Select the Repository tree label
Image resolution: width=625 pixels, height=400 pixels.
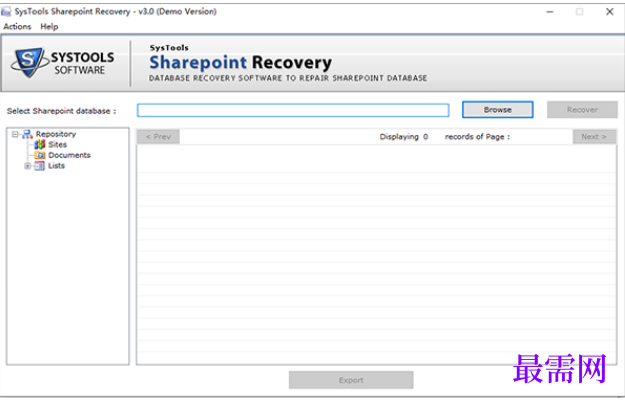click(56, 134)
